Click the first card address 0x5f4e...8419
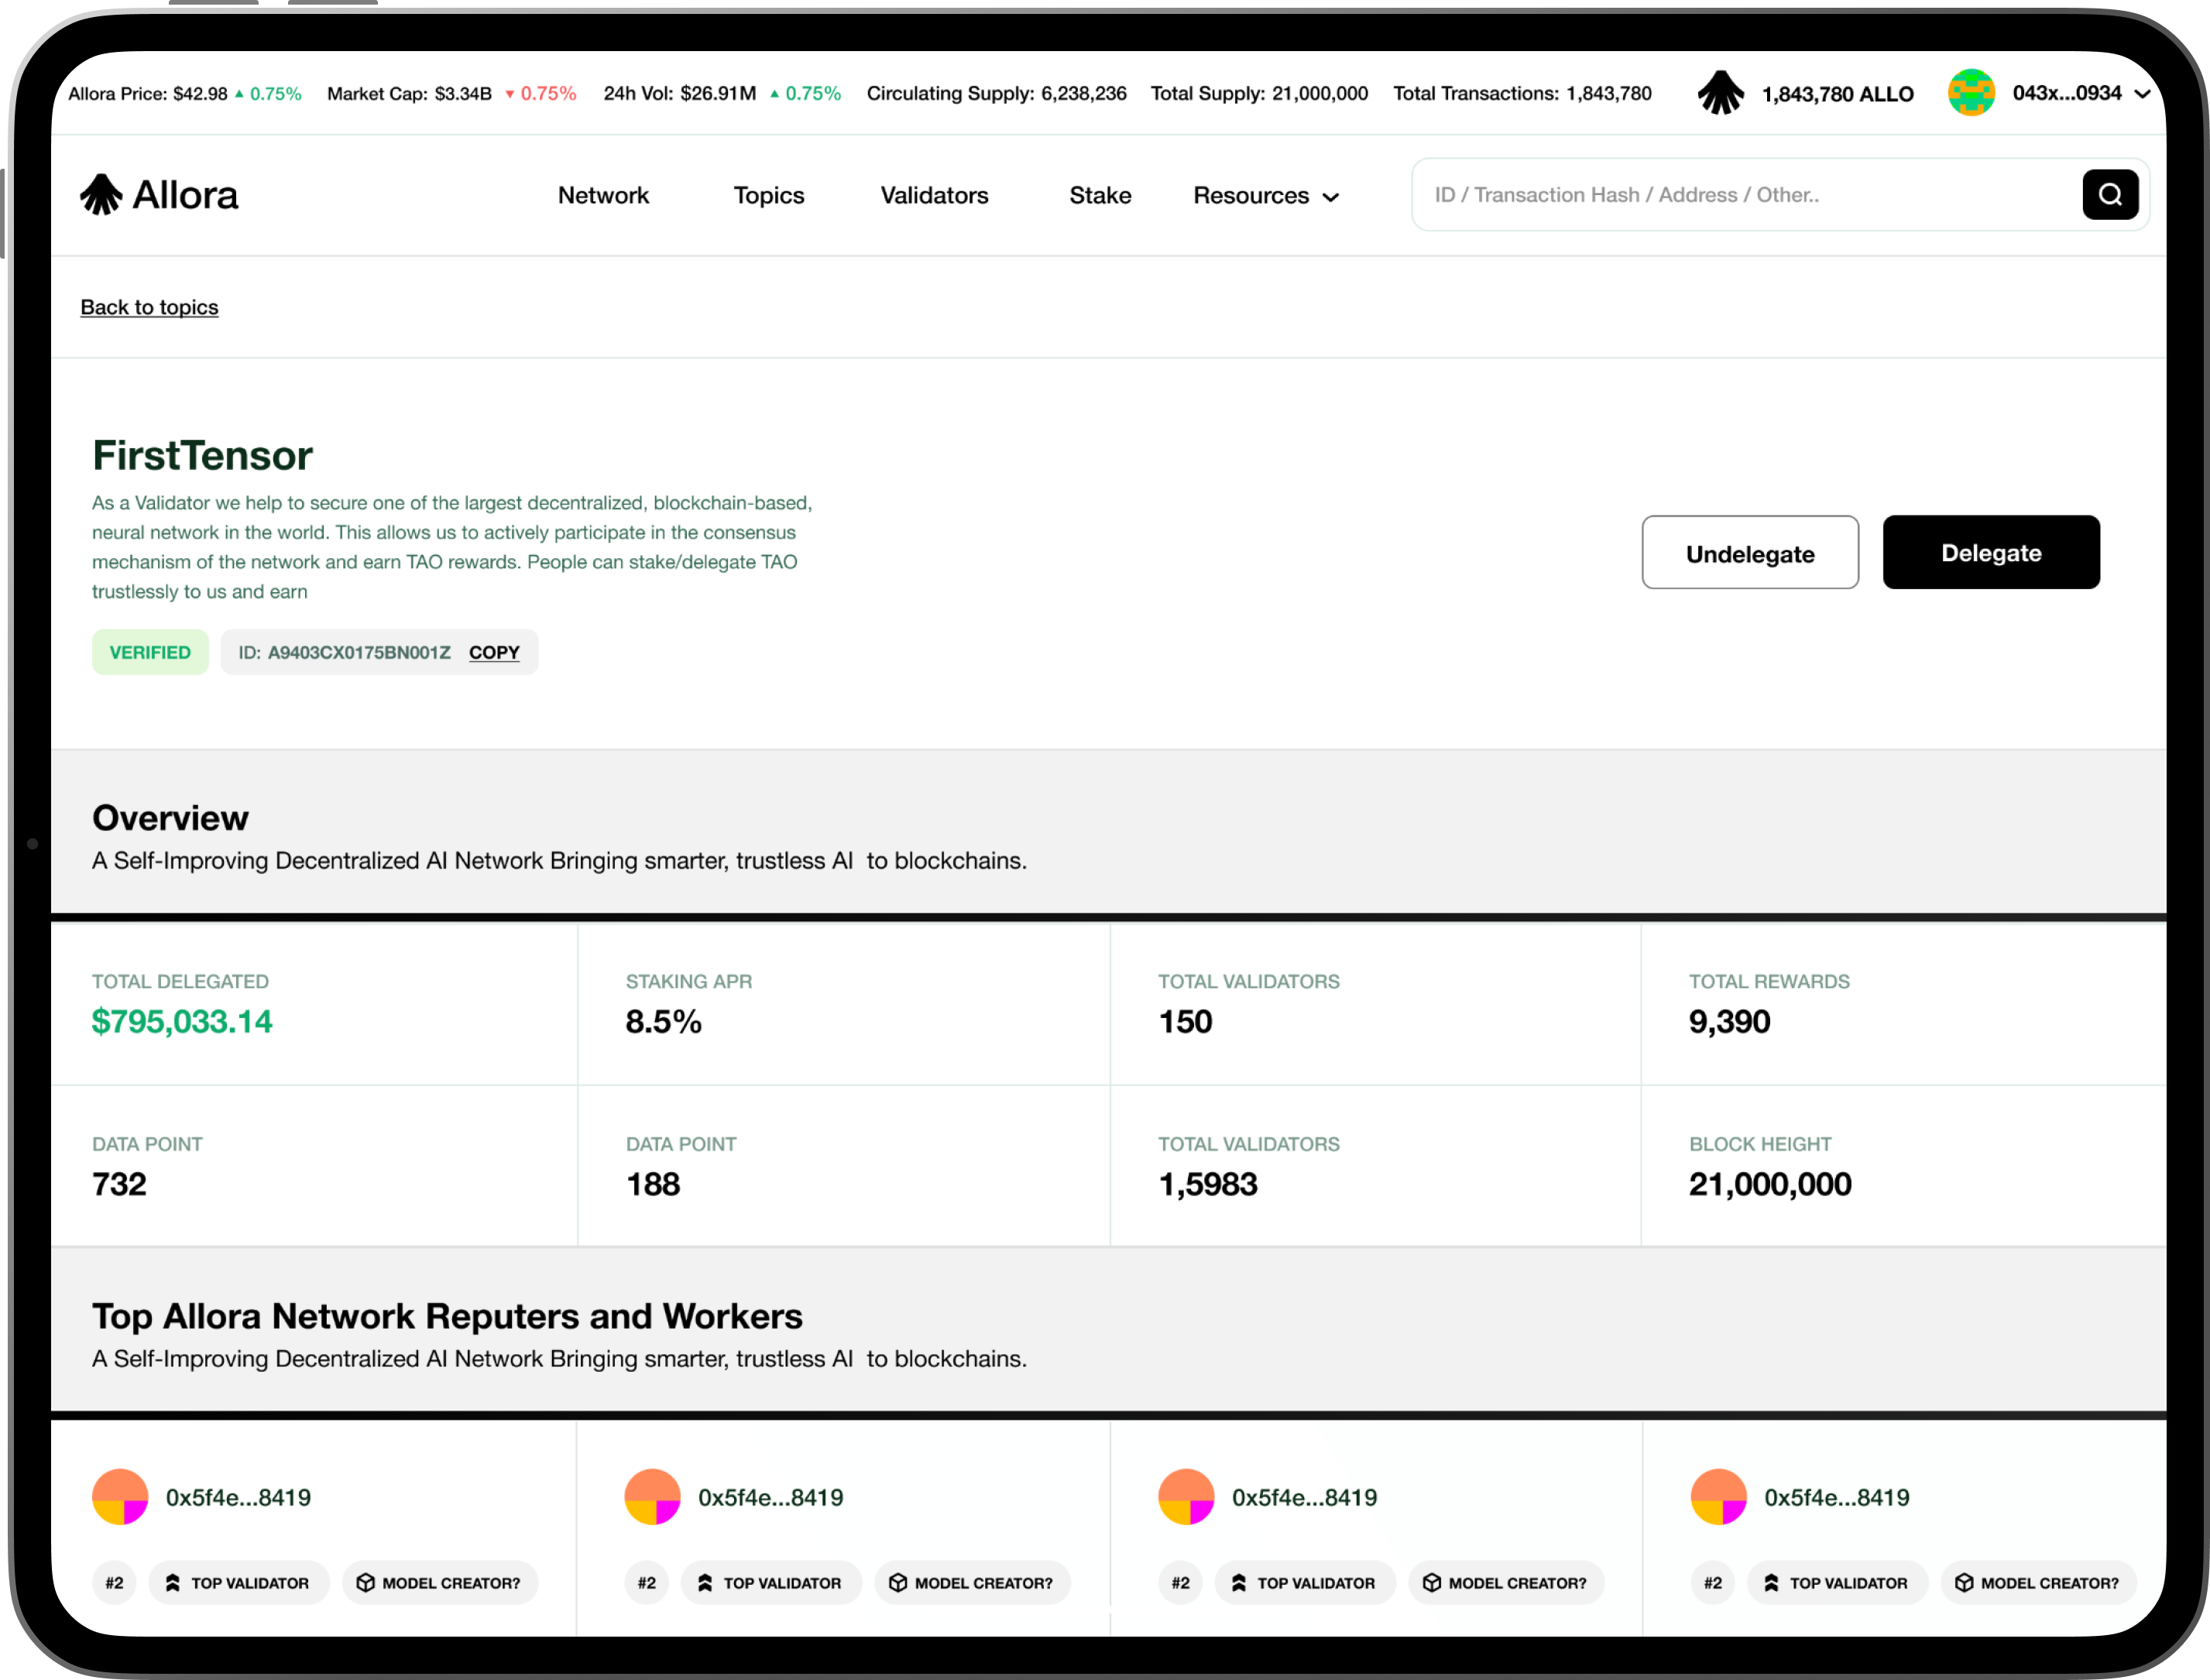The image size is (2210, 1680). [x=238, y=1497]
